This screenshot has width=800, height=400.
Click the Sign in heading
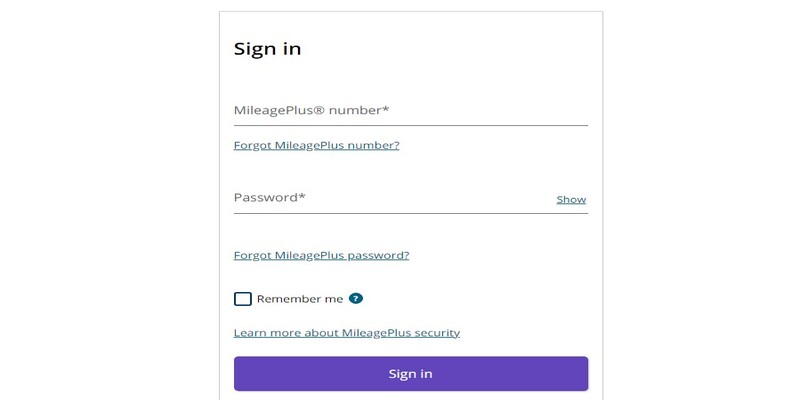267,49
